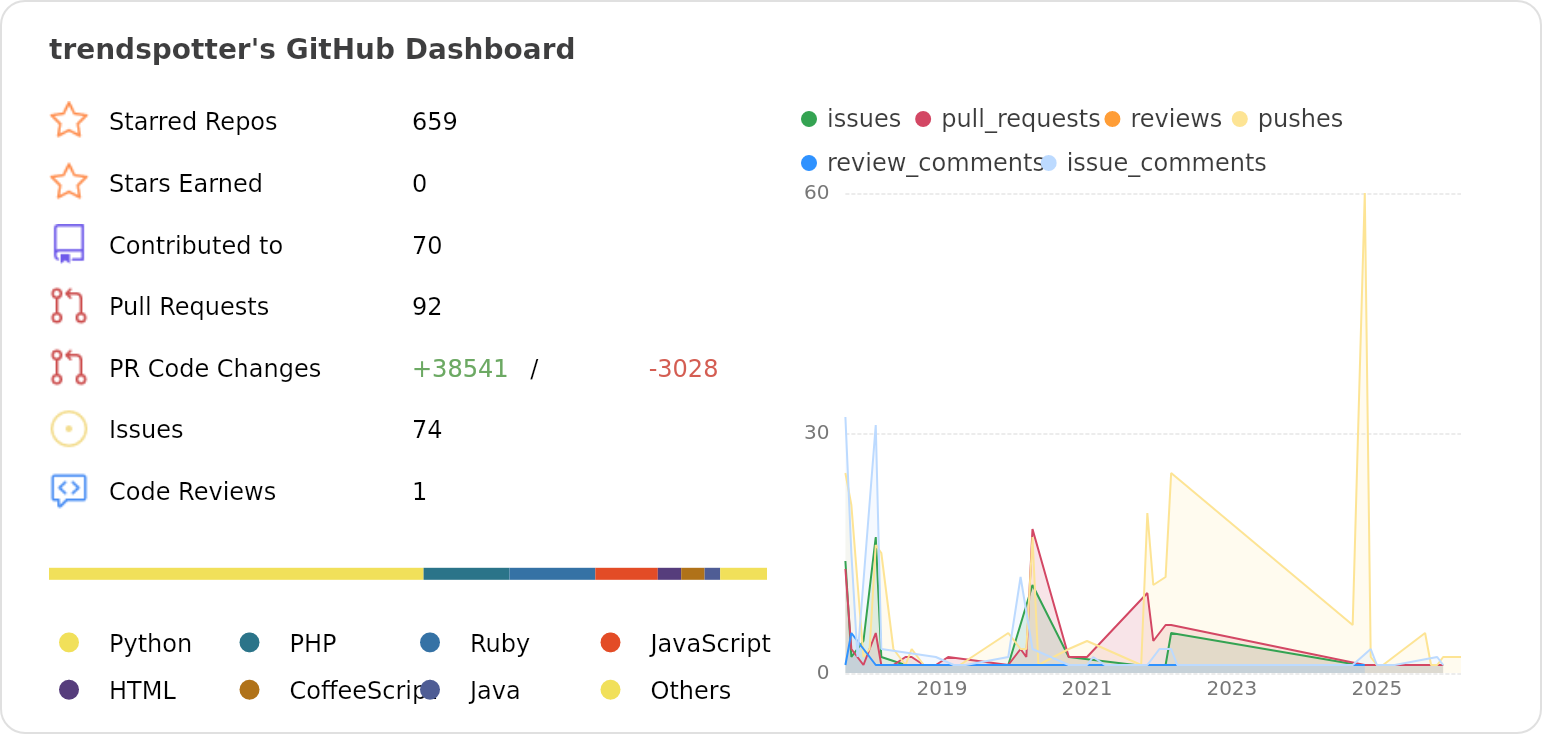Toggle the pull_requests legend entry

coord(922,118)
